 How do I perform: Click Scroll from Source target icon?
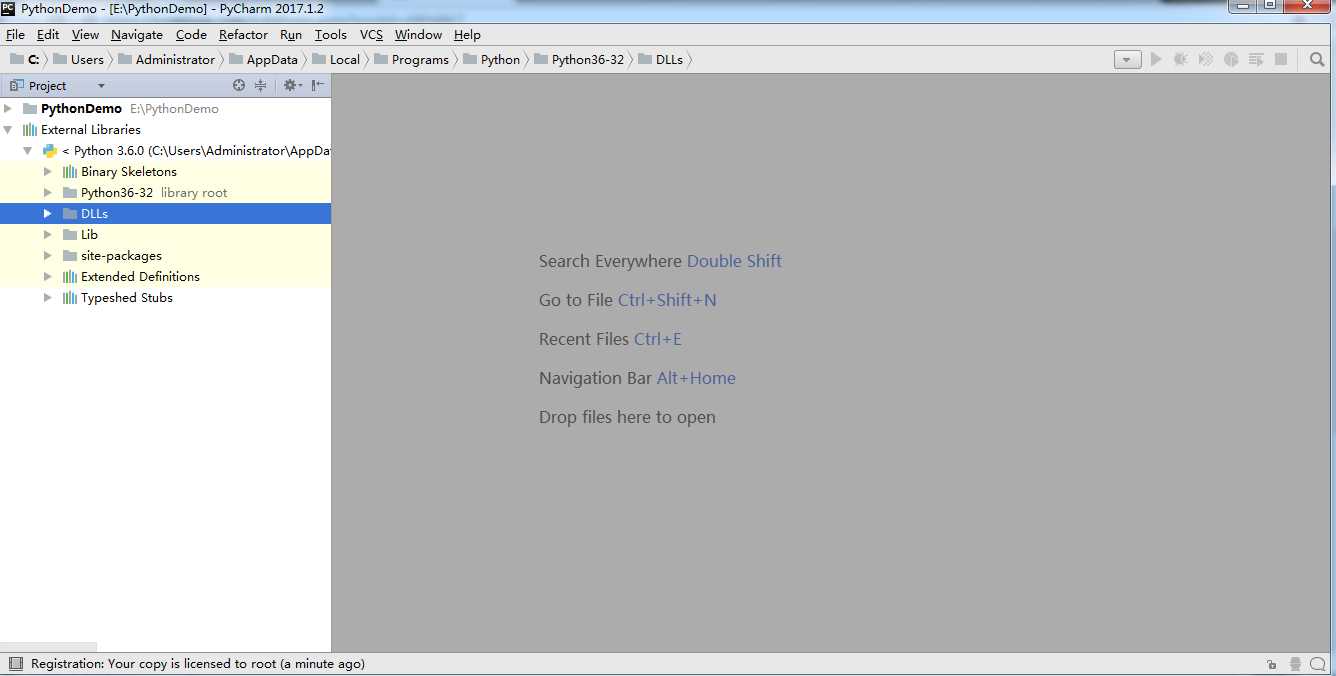(239, 86)
